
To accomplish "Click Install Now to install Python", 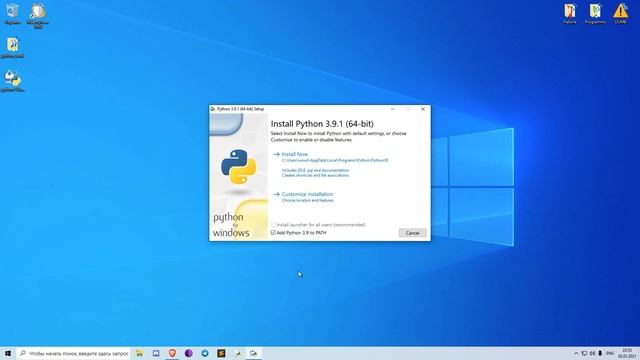I will tap(295, 154).
